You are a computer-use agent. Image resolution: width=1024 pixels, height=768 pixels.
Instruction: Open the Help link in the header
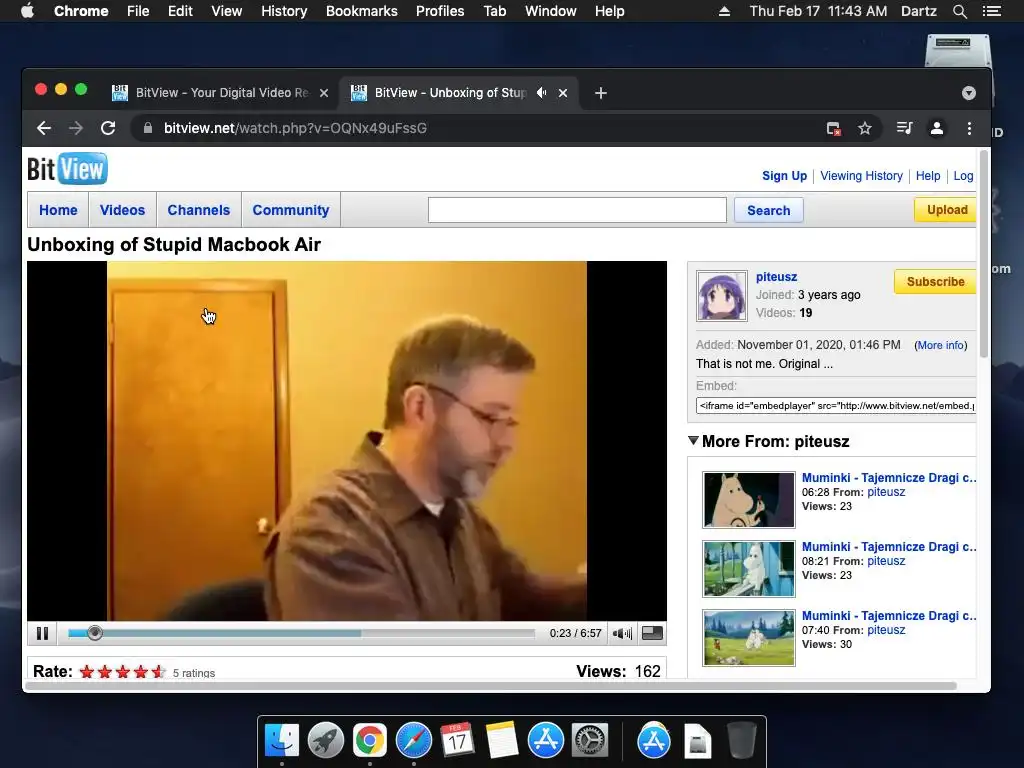pos(928,176)
